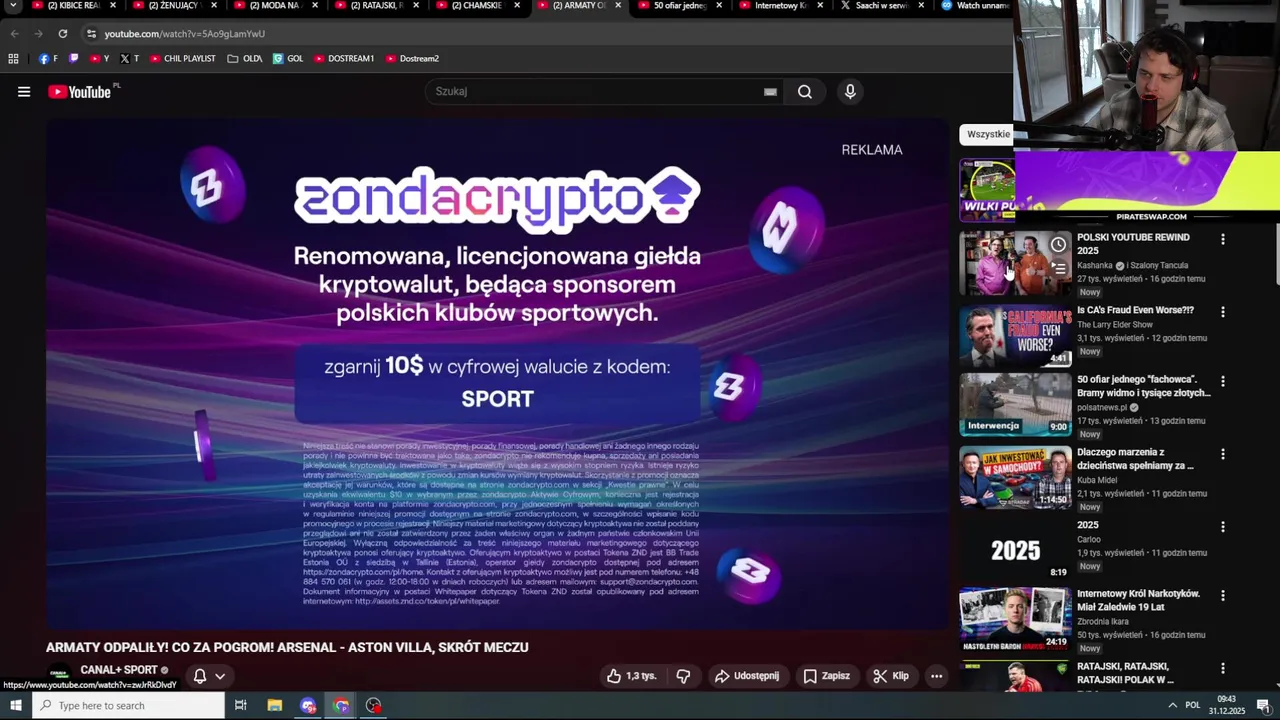
Task: Dislike the video with thumbs down
Action: (683, 676)
